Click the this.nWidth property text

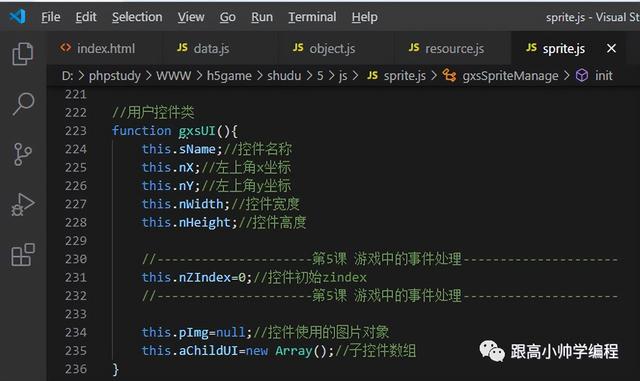pyautogui.click(x=182, y=204)
